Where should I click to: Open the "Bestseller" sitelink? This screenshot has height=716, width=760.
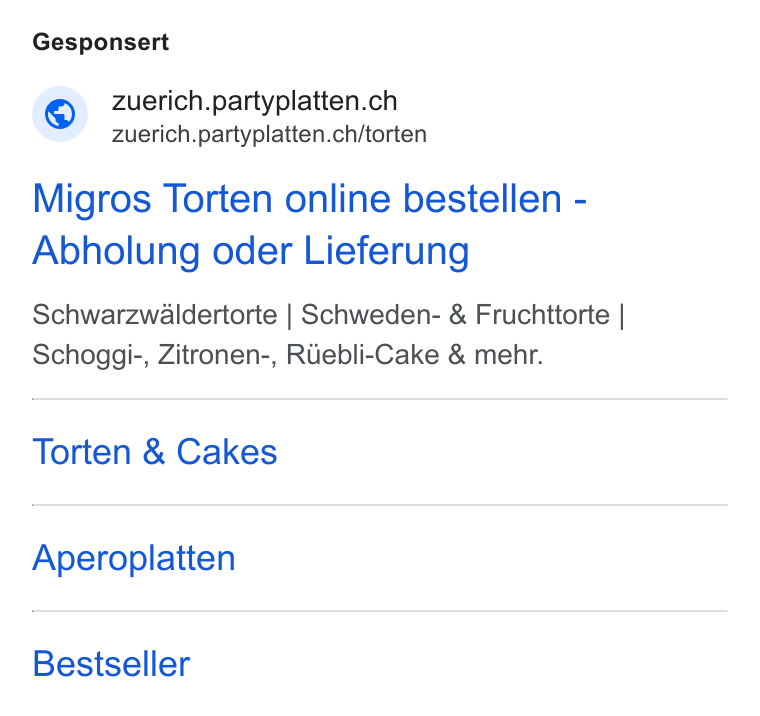point(111,664)
